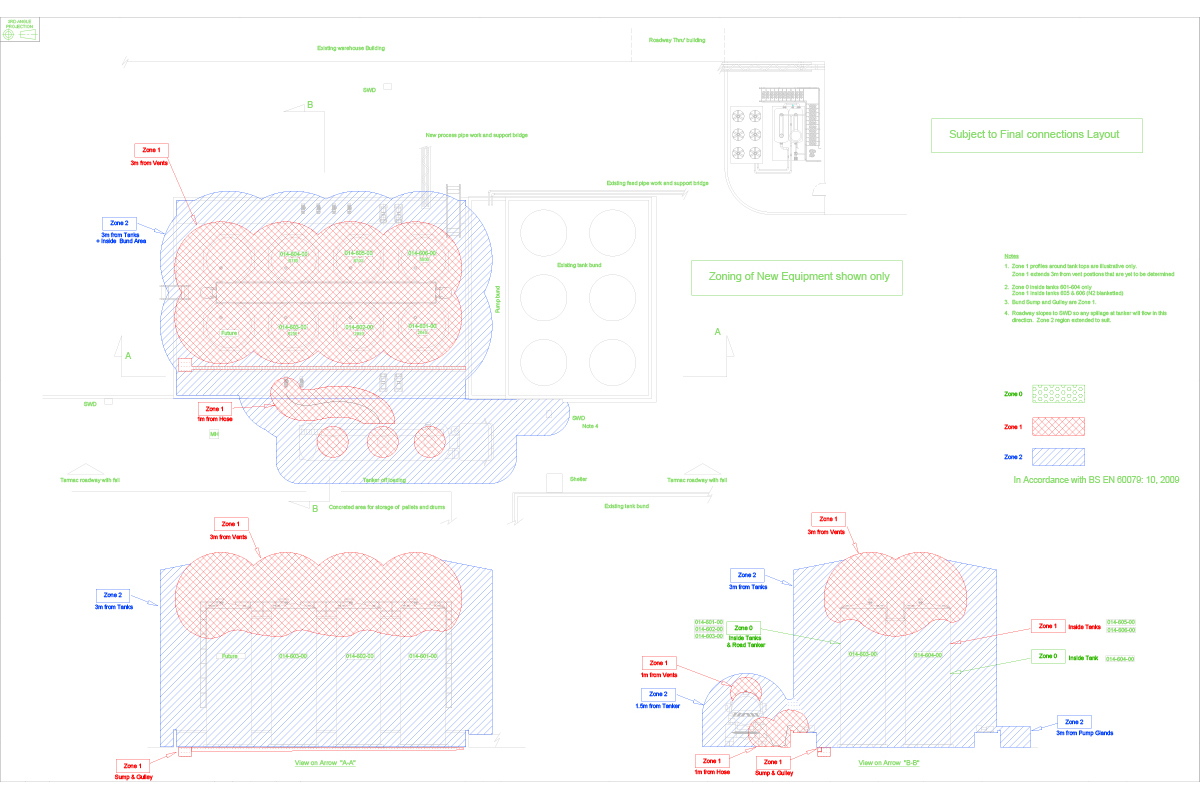
Task: Click the 'Shelter' label
Action: (578, 479)
